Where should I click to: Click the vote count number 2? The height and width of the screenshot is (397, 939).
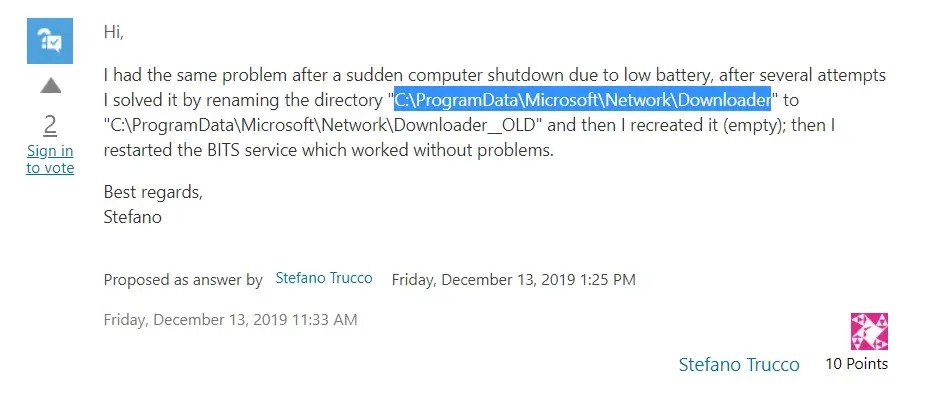coord(50,125)
